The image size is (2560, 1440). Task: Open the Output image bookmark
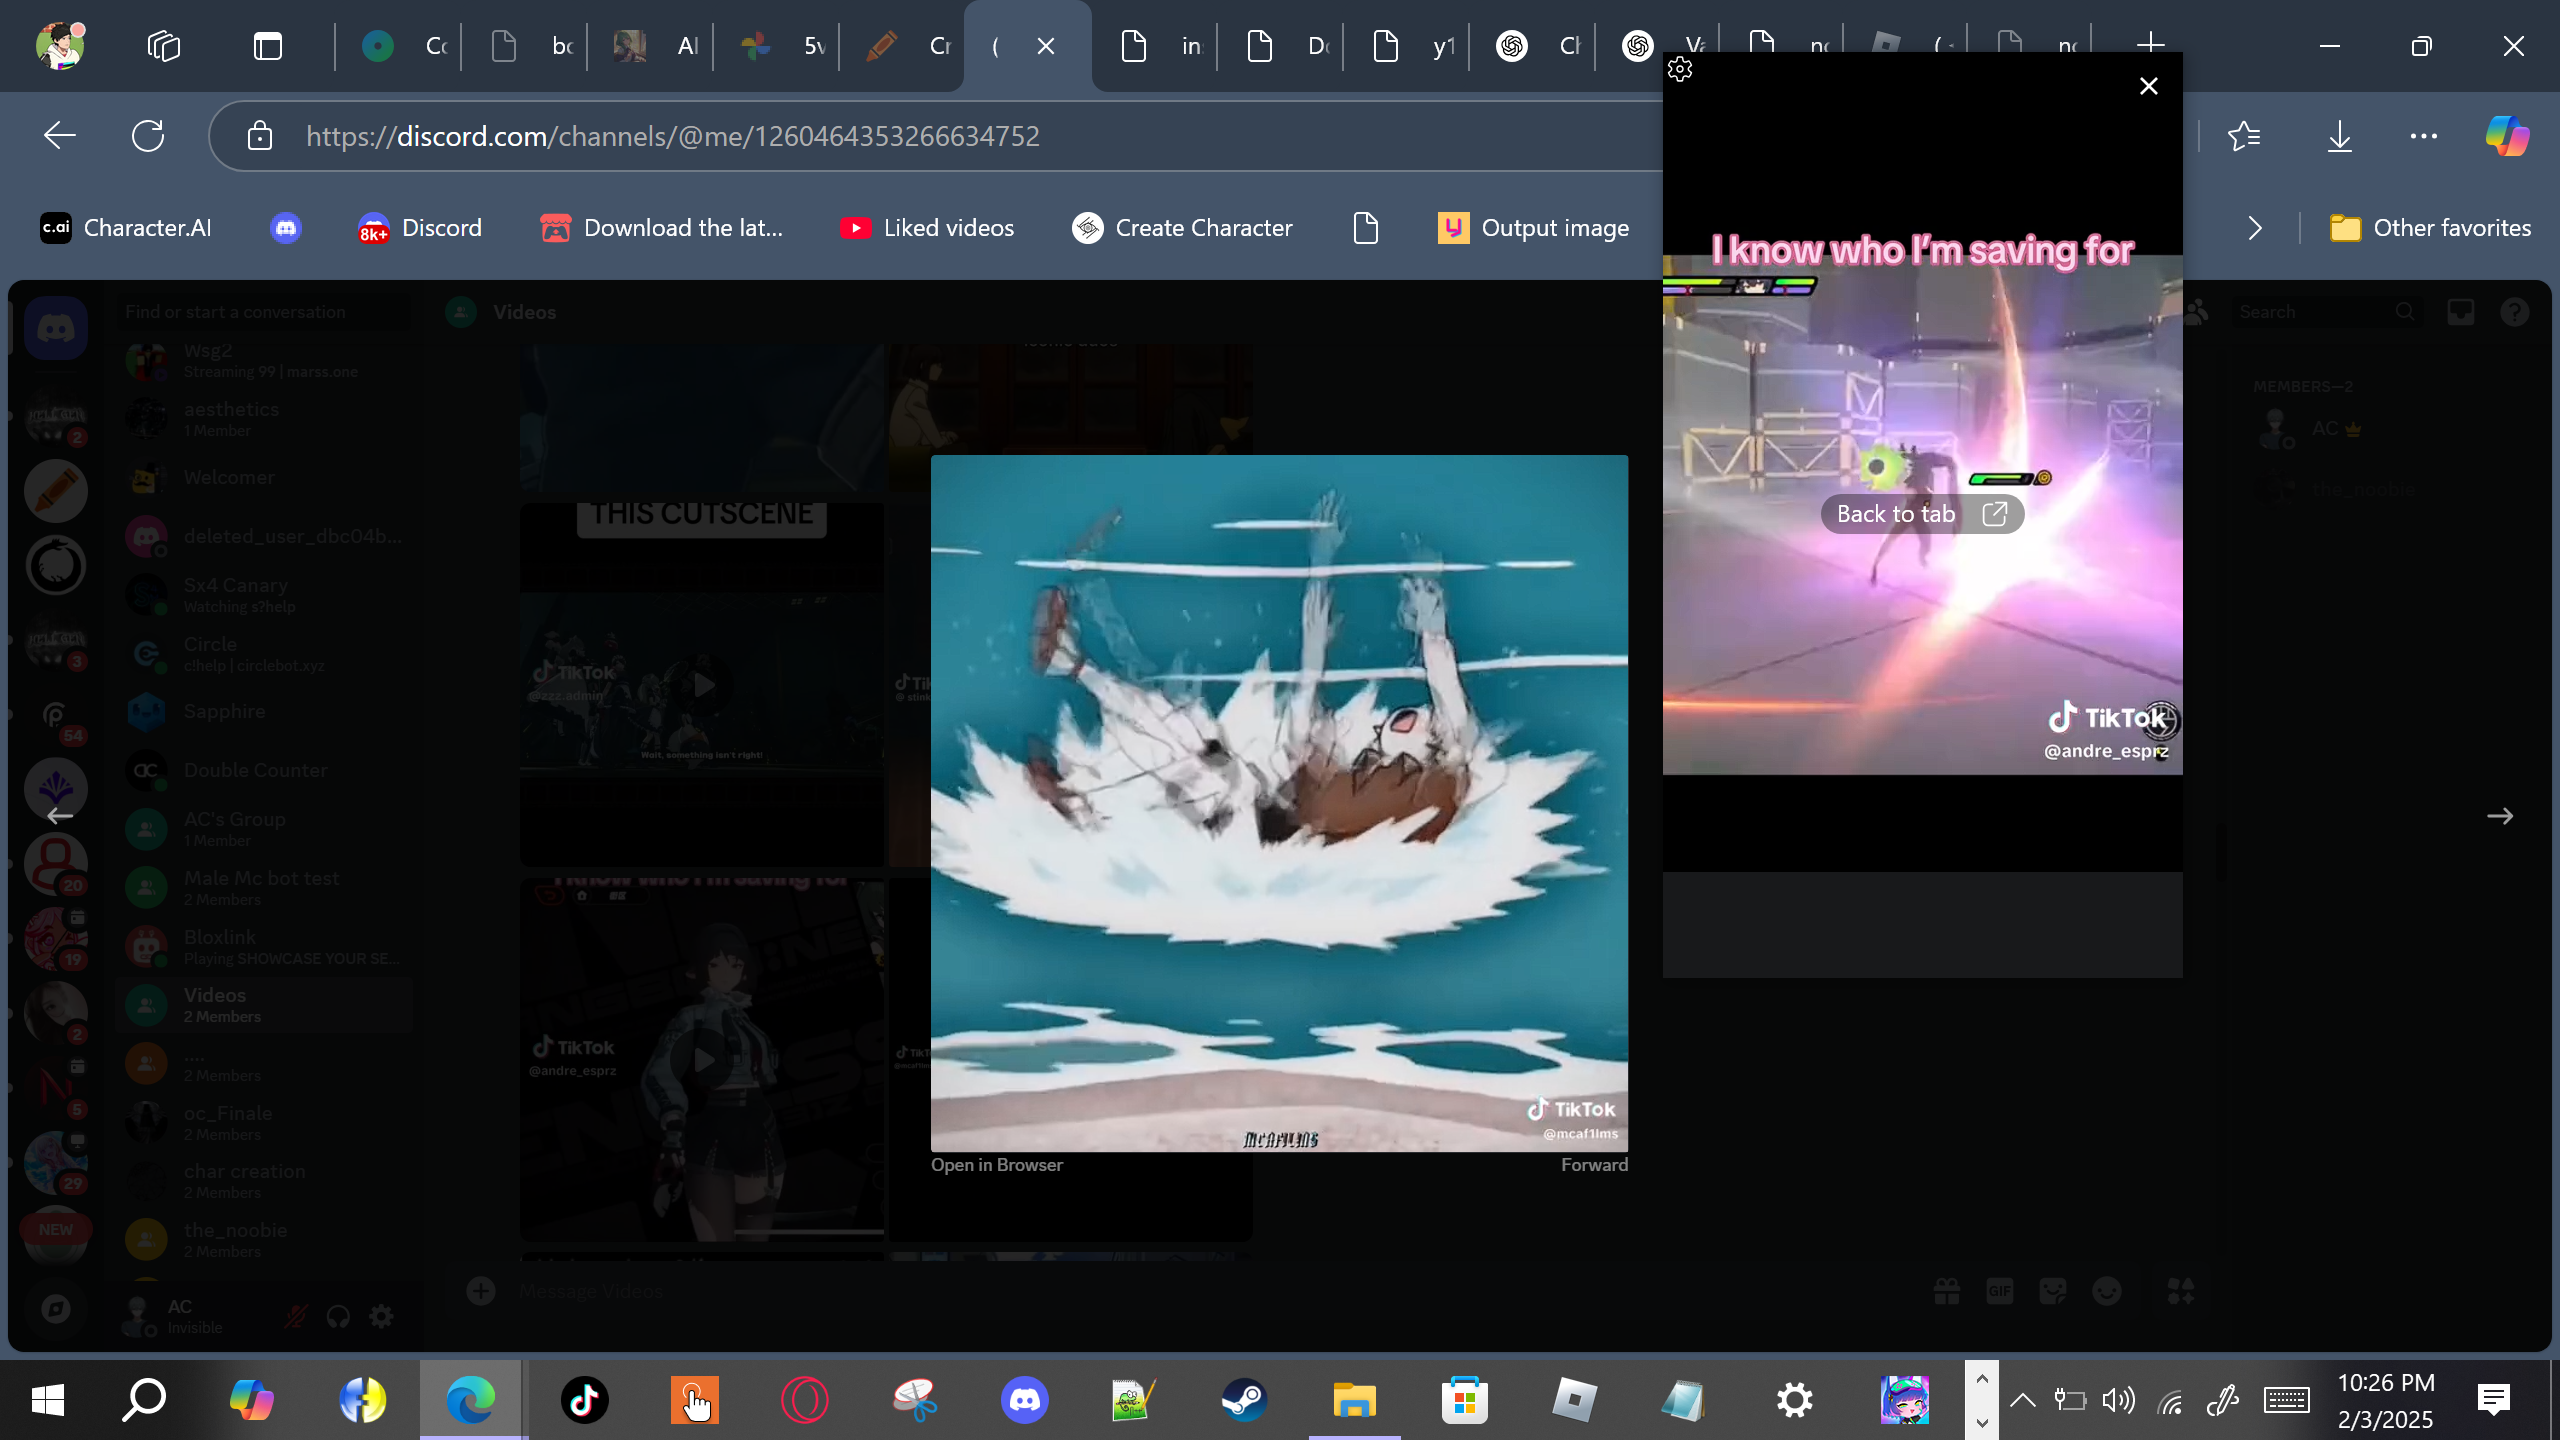1533,228
